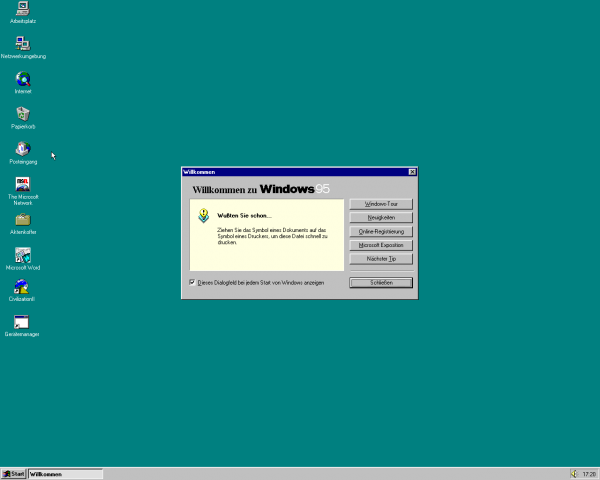Click the Schließen button

(x=381, y=282)
